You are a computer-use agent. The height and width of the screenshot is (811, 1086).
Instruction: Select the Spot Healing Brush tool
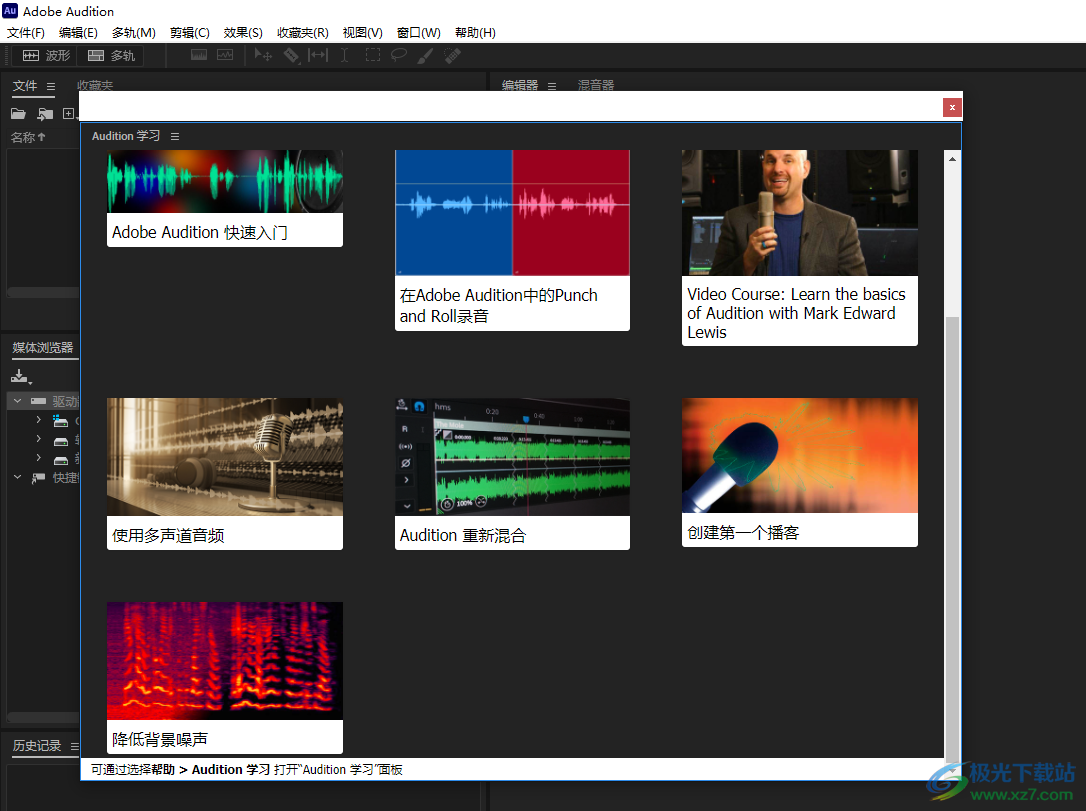pyautogui.click(x=451, y=55)
